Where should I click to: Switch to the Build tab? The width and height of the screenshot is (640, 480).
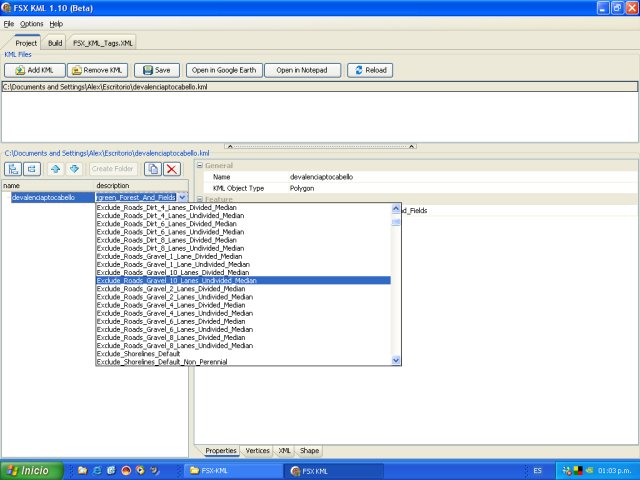point(55,43)
